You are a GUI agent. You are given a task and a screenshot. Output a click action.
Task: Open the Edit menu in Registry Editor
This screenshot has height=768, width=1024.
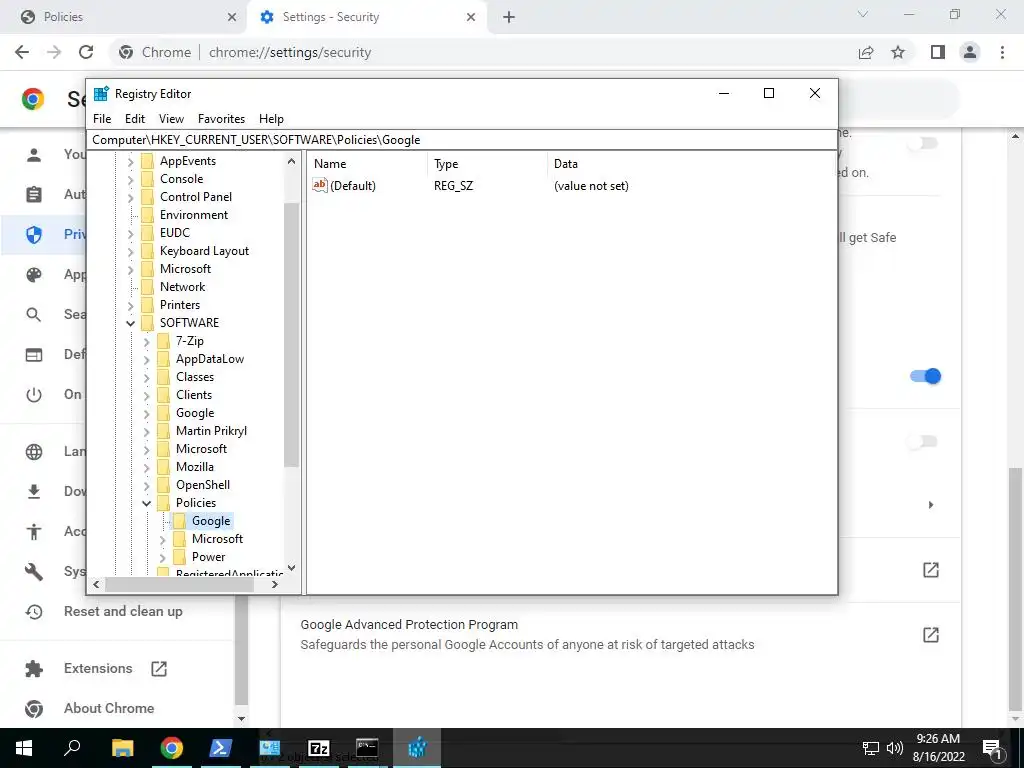(135, 119)
